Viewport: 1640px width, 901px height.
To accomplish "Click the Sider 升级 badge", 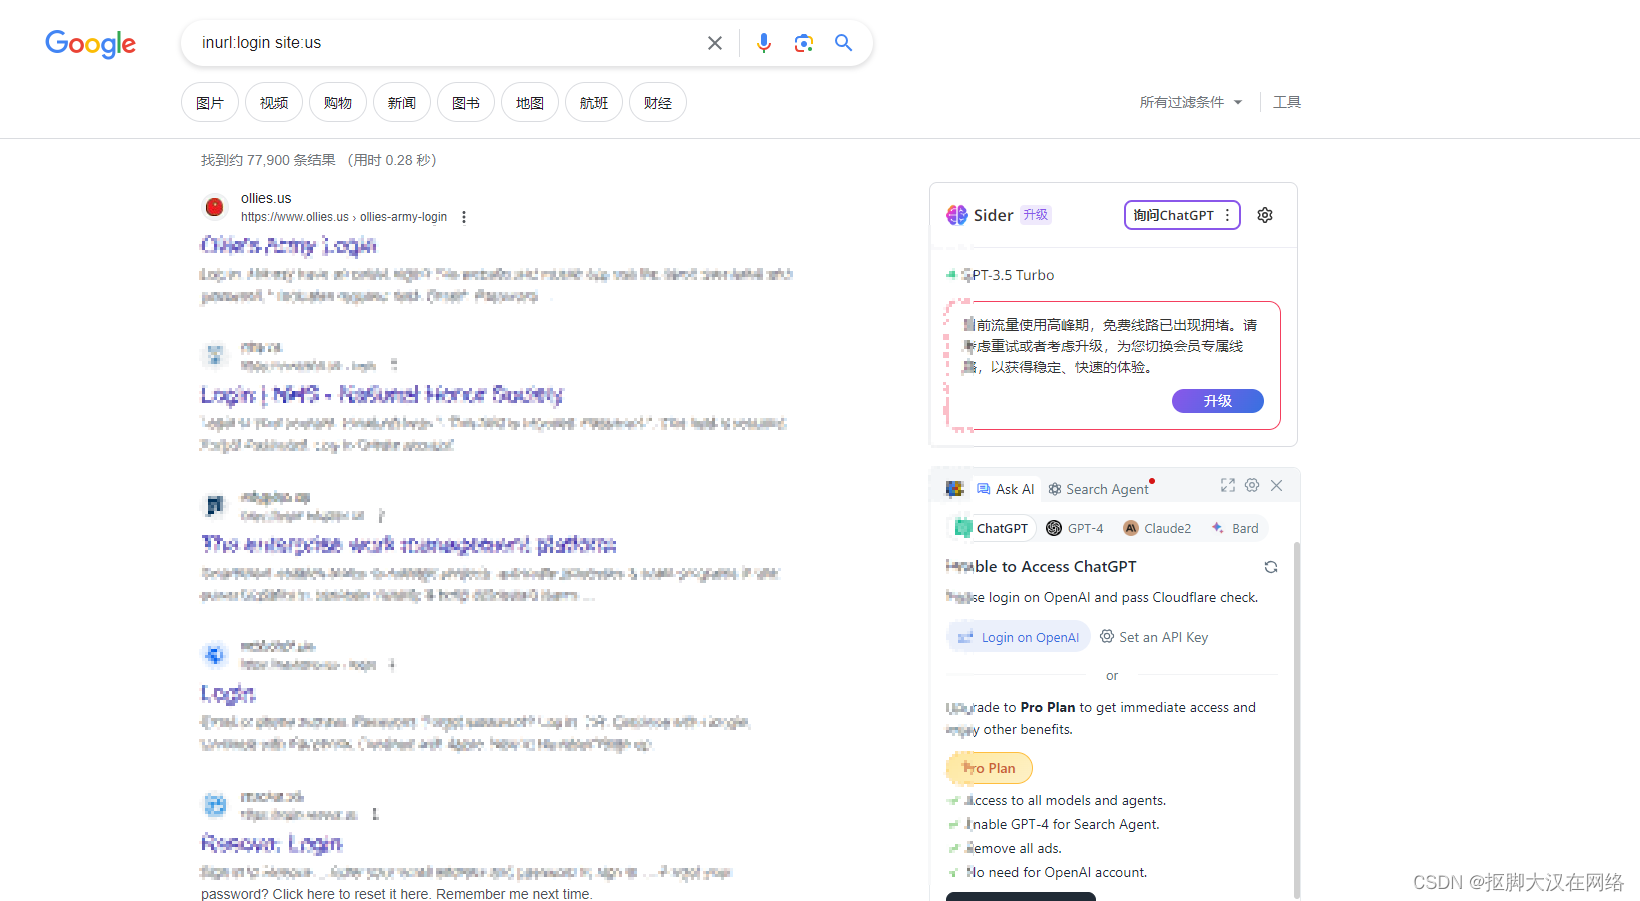I will click(x=1036, y=215).
